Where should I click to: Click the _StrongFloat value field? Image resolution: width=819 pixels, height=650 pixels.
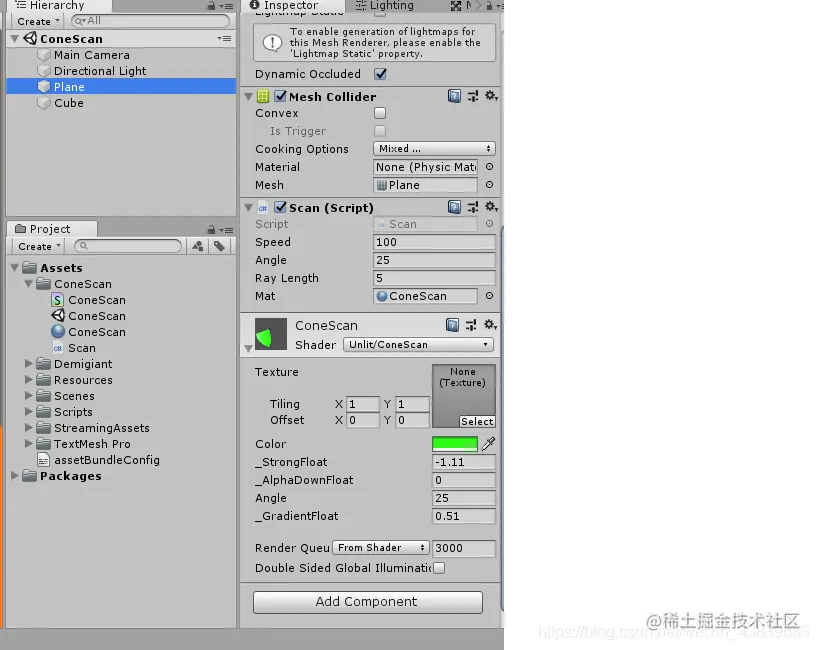point(464,462)
